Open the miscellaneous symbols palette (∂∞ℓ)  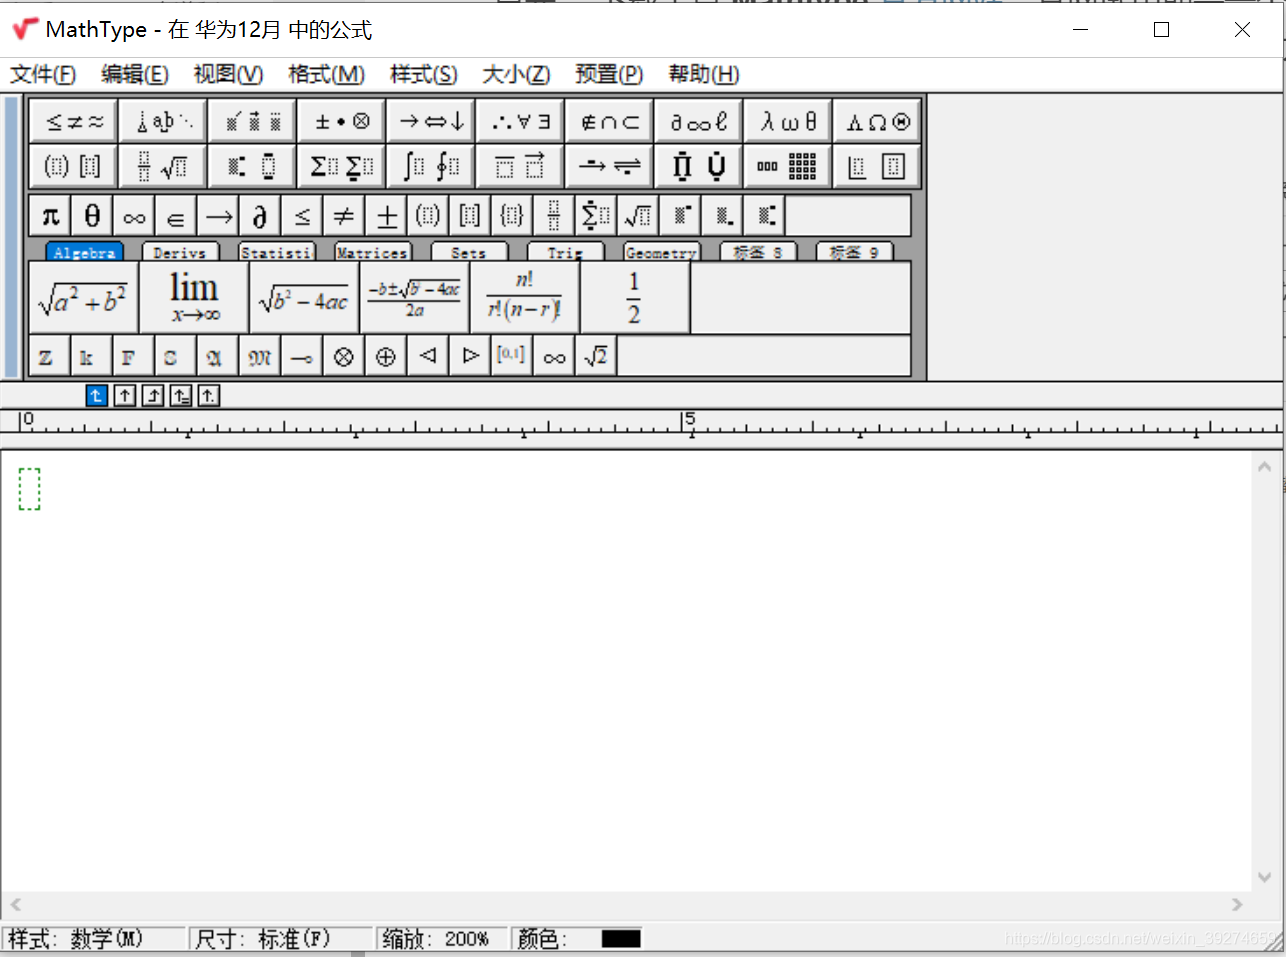tap(698, 122)
